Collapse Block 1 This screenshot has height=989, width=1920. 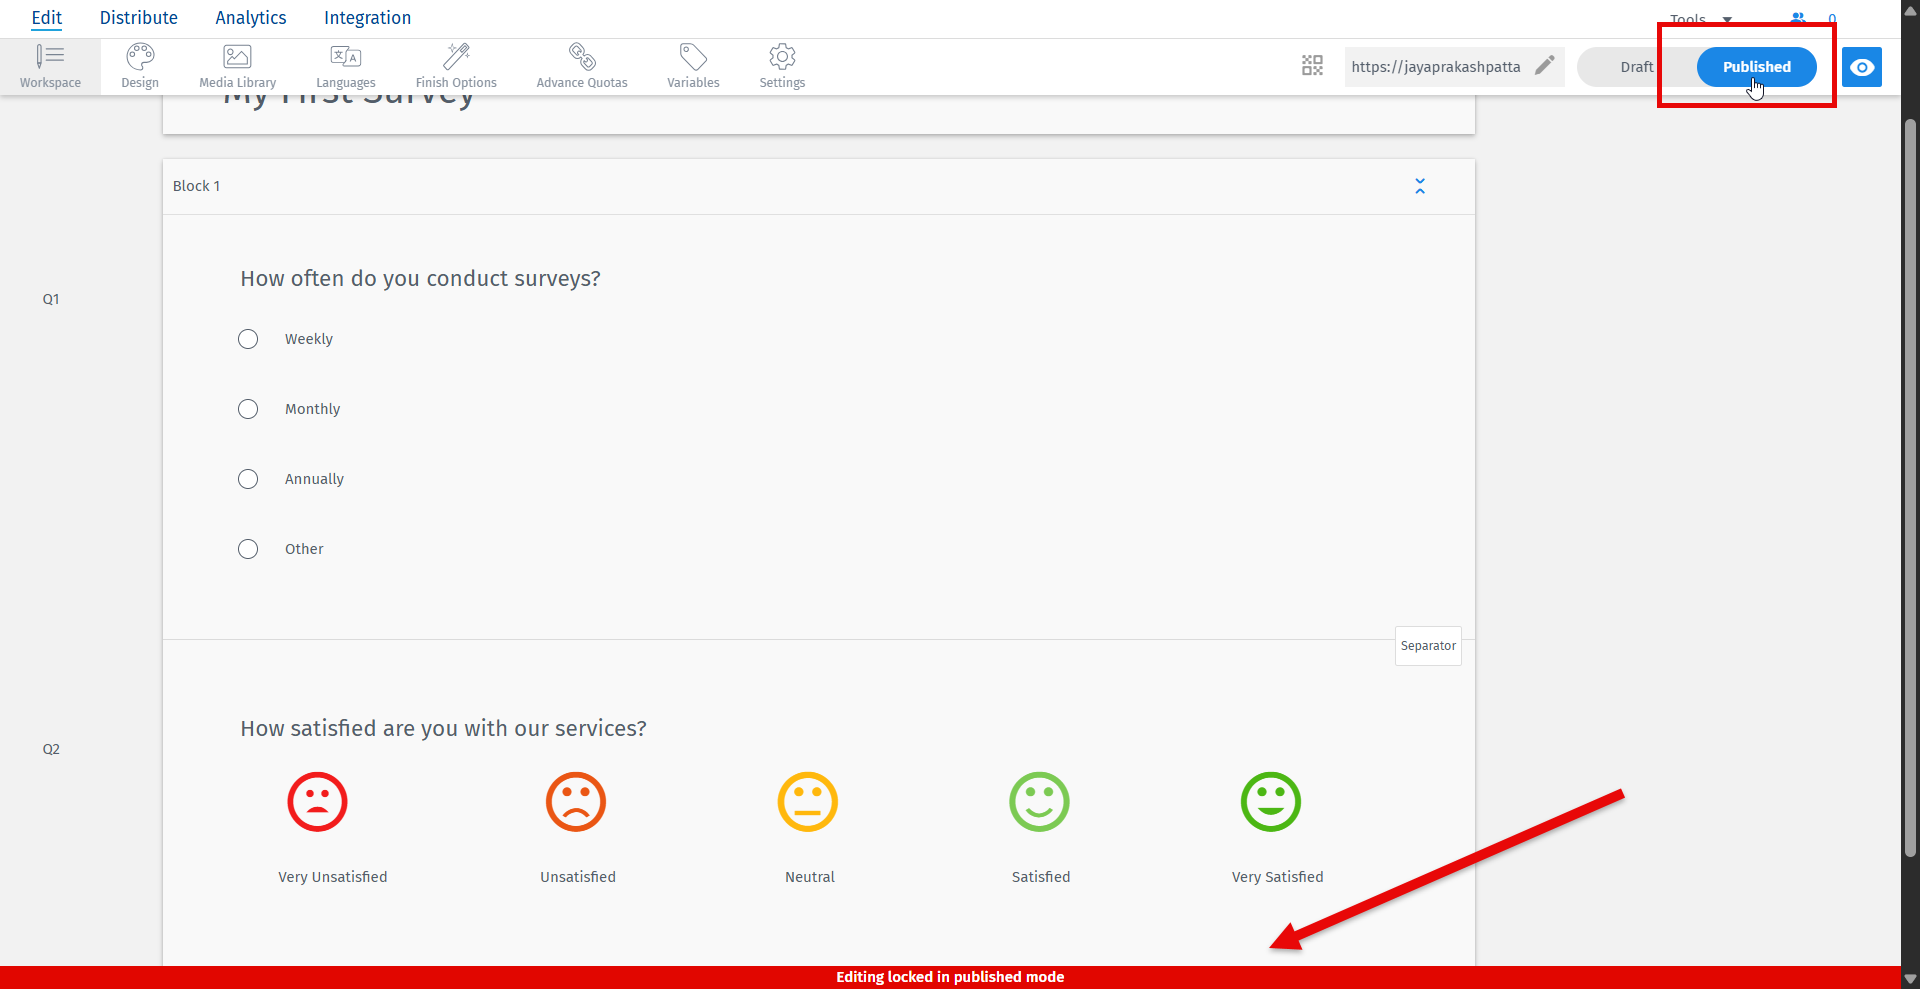pos(1419,186)
